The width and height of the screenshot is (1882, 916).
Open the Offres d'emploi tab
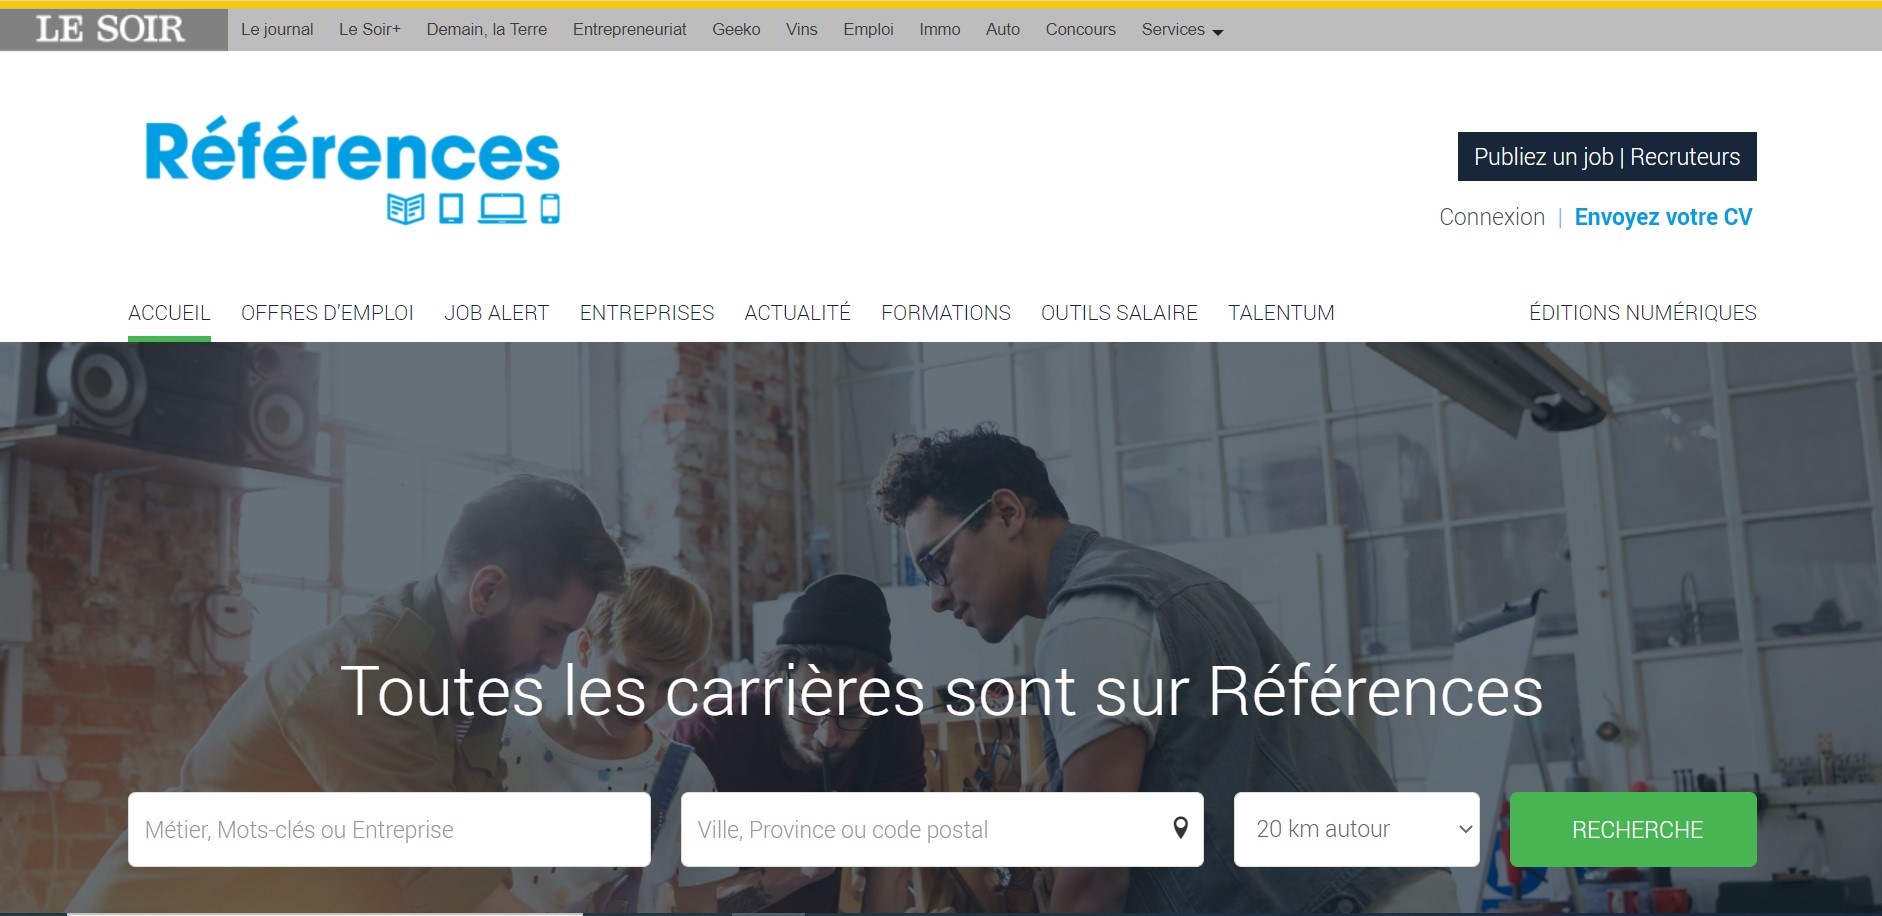tap(327, 313)
